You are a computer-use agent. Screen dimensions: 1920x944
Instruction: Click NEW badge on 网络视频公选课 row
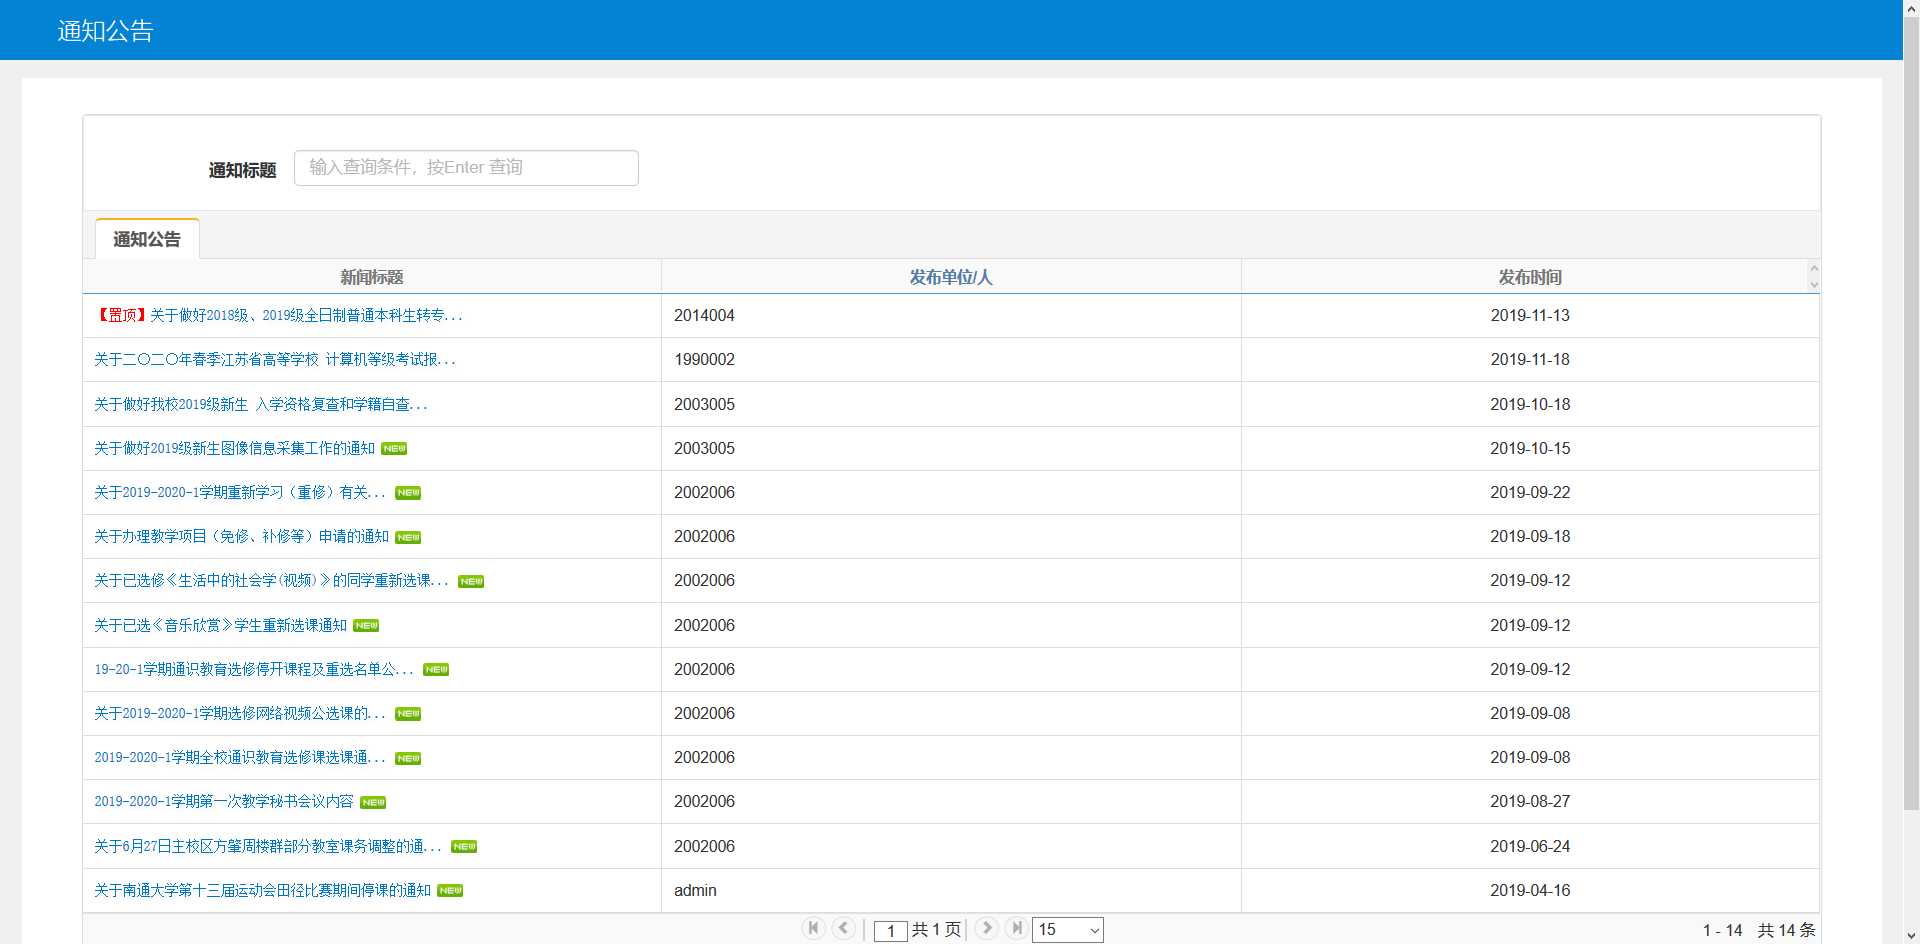point(408,714)
